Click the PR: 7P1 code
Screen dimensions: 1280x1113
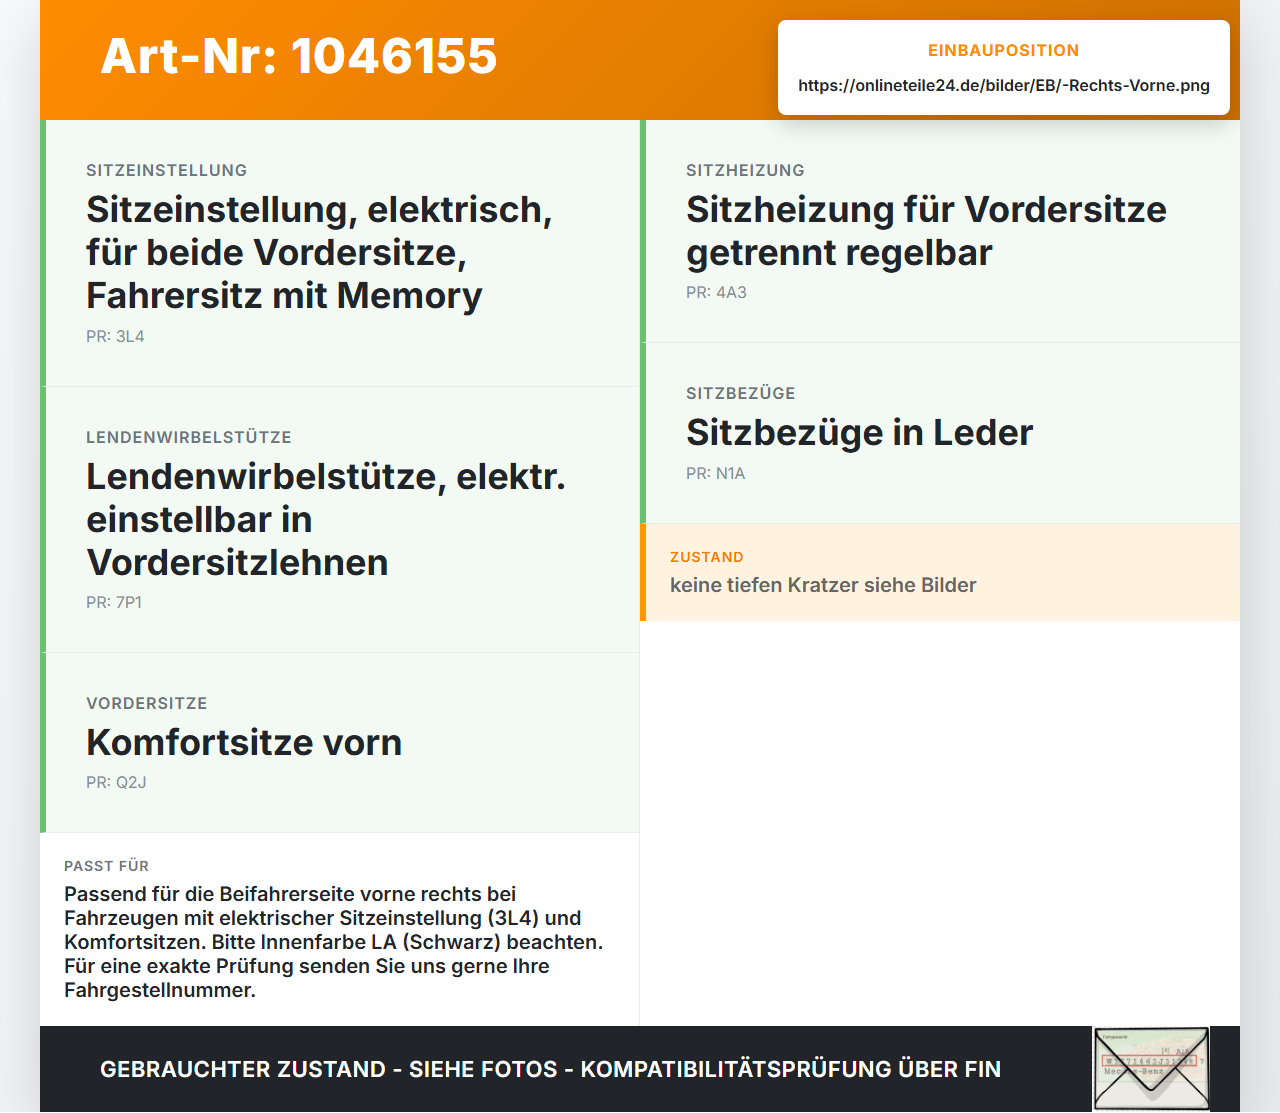(x=114, y=603)
